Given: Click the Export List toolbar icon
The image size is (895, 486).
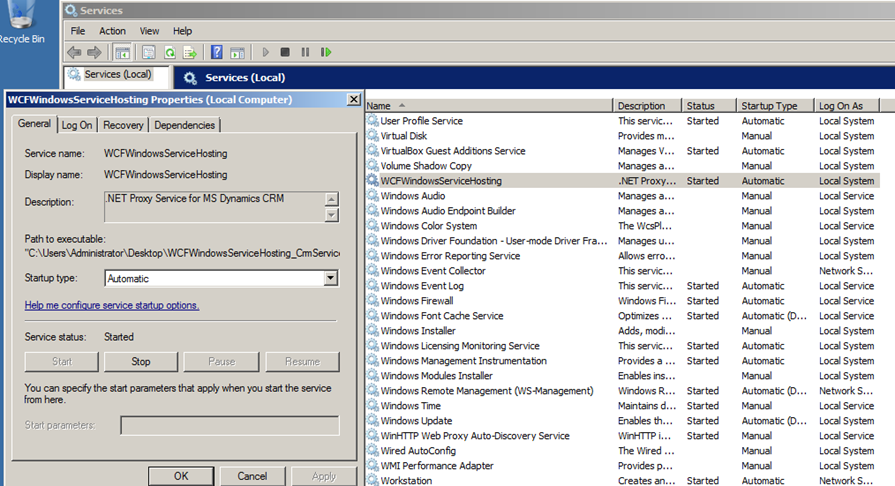Looking at the screenshot, I should click(x=190, y=52).
